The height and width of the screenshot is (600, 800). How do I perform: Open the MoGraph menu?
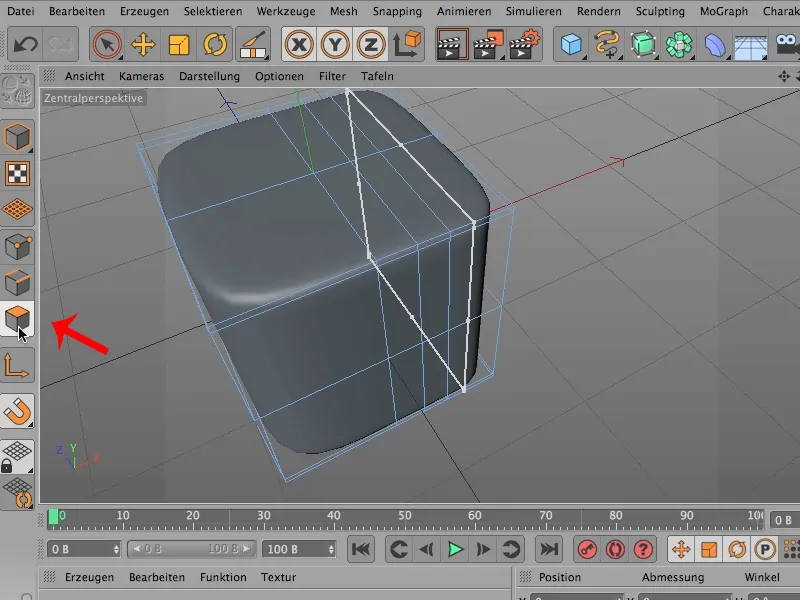point(723,11)
